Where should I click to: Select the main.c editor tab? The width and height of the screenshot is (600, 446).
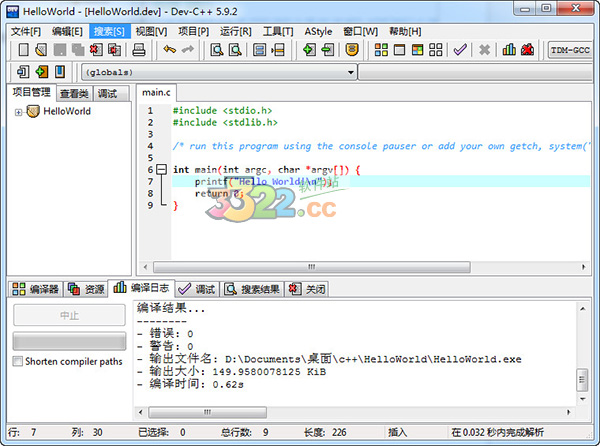pyautogui.click(x=156, y=93)
